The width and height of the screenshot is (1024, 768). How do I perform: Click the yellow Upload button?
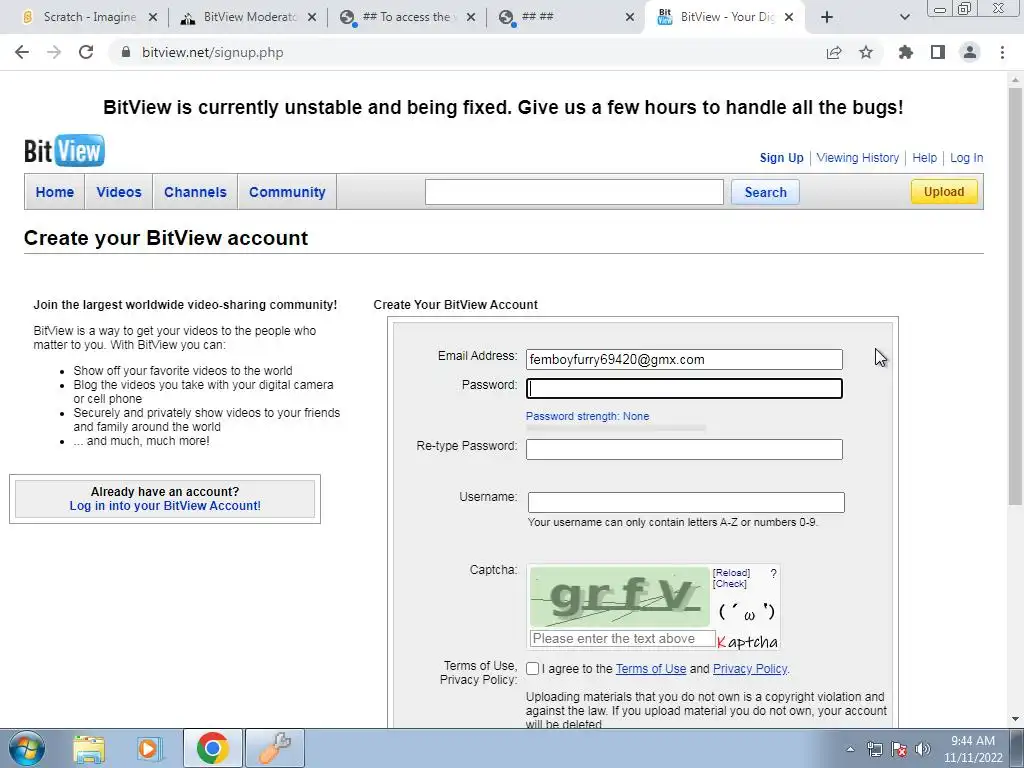(944, 191)
